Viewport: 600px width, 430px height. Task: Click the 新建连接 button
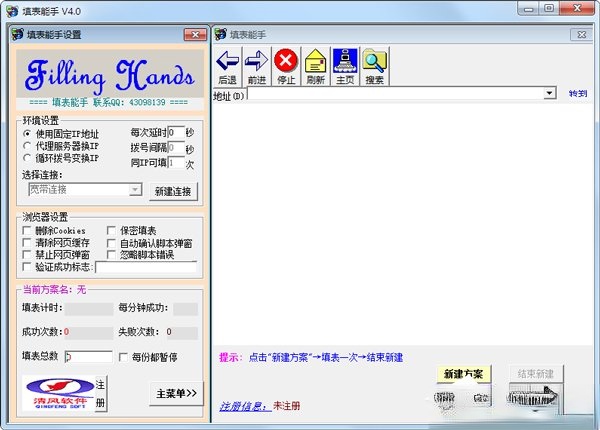point(173,191)
